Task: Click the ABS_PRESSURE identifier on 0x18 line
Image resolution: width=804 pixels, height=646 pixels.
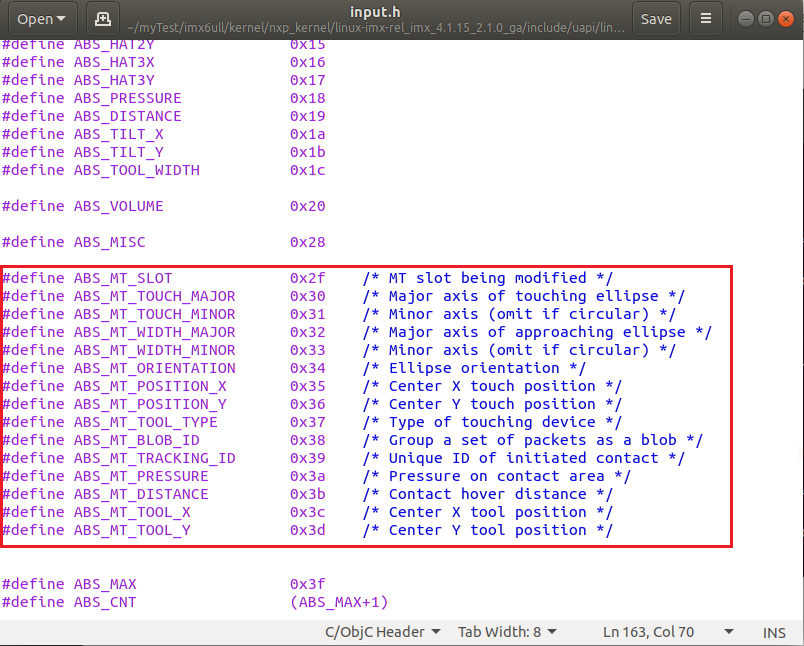Action: (x=127, y=98)
